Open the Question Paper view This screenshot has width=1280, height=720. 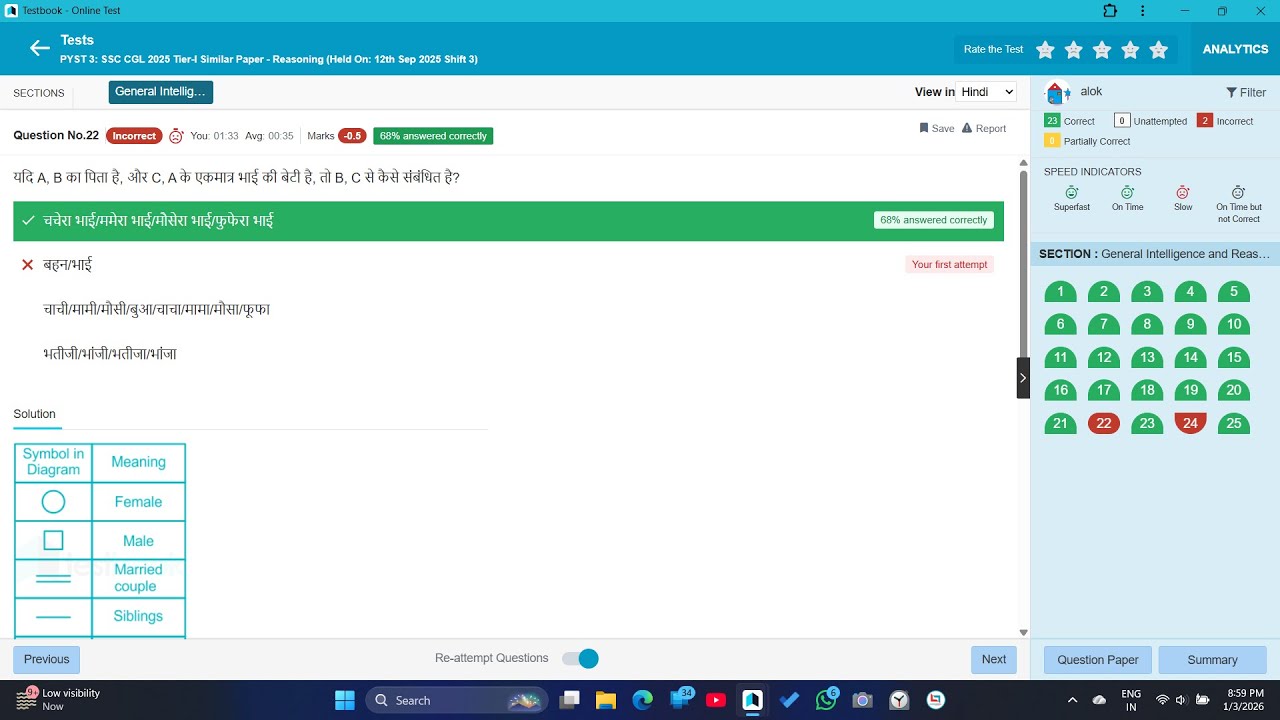pos(1098,660)
